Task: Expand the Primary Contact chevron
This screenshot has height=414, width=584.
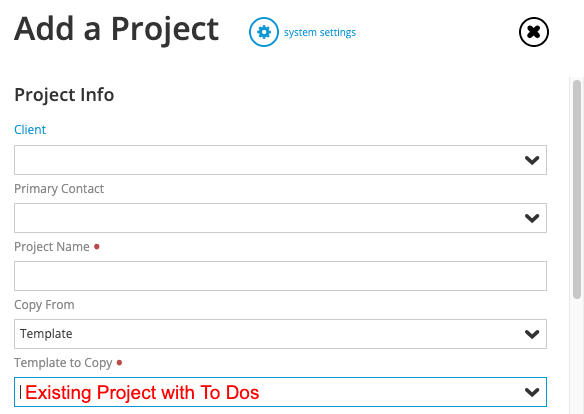Action: tap(532, 218)
